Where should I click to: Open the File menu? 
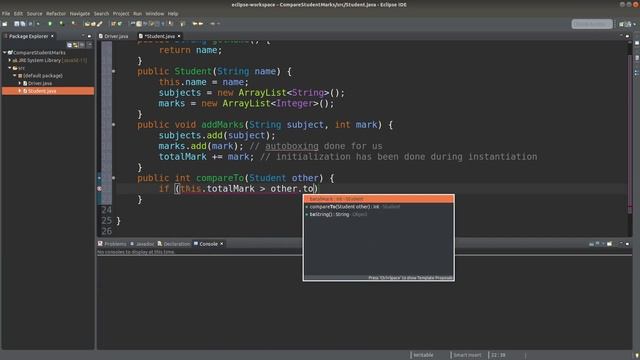(x=6, y=13)
